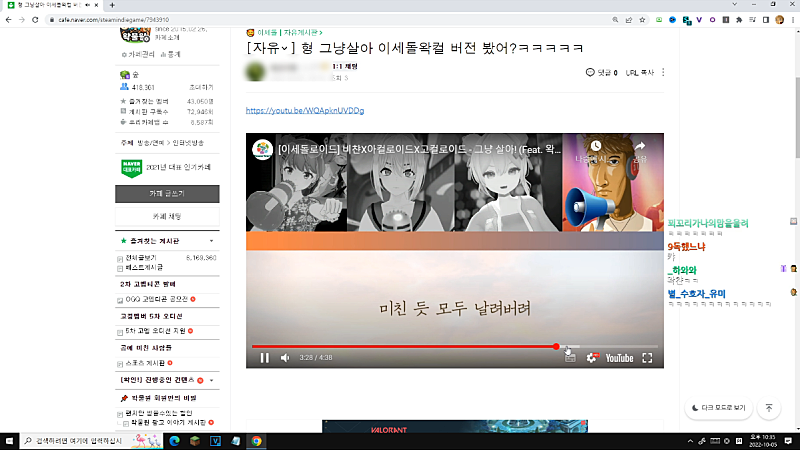
Task: Mute the video volume
Action: coord(285,358)
